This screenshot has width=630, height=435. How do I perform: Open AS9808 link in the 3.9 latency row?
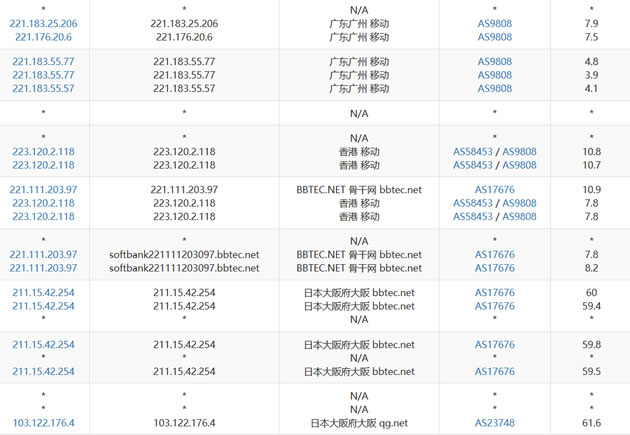point(494,75)
